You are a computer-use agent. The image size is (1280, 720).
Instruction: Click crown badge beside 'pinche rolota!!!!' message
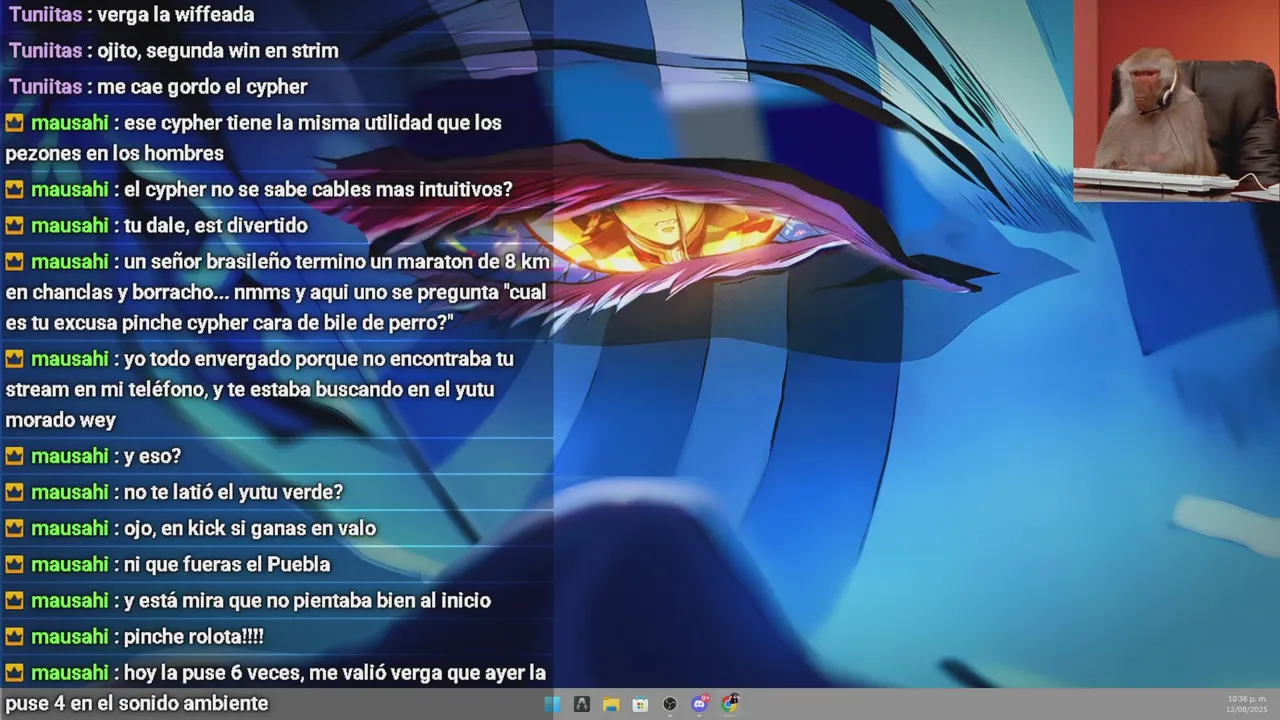14,637
